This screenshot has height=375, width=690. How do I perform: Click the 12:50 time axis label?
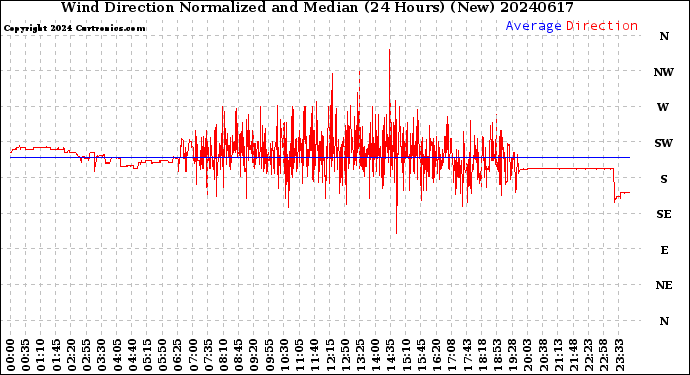coord(345,355)
